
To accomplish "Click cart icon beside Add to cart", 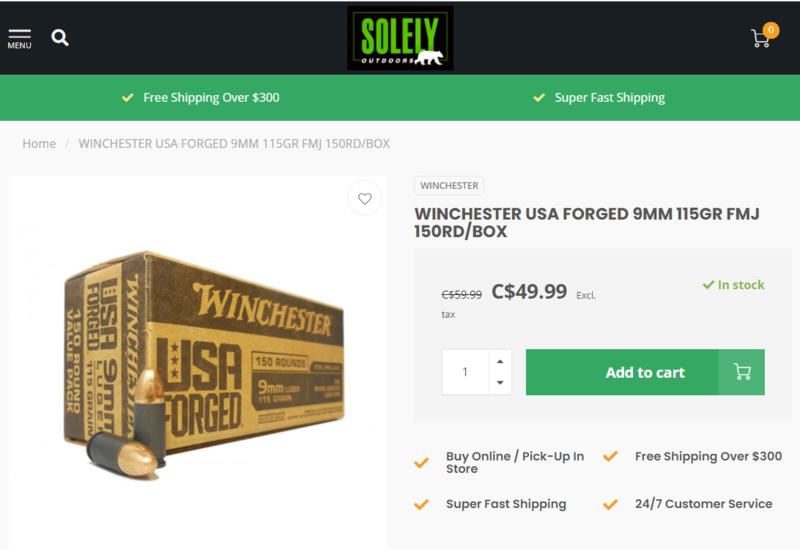I will pos(742,372).
